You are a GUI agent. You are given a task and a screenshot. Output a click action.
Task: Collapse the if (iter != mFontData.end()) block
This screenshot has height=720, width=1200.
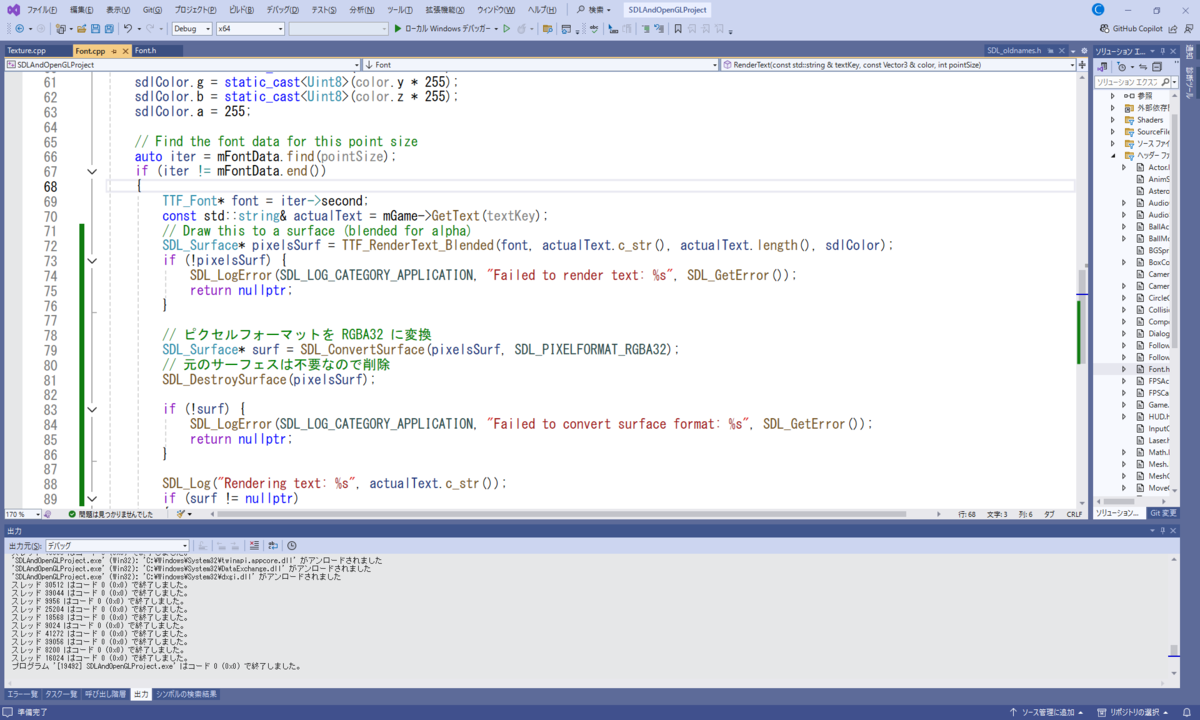coord(92,172)
